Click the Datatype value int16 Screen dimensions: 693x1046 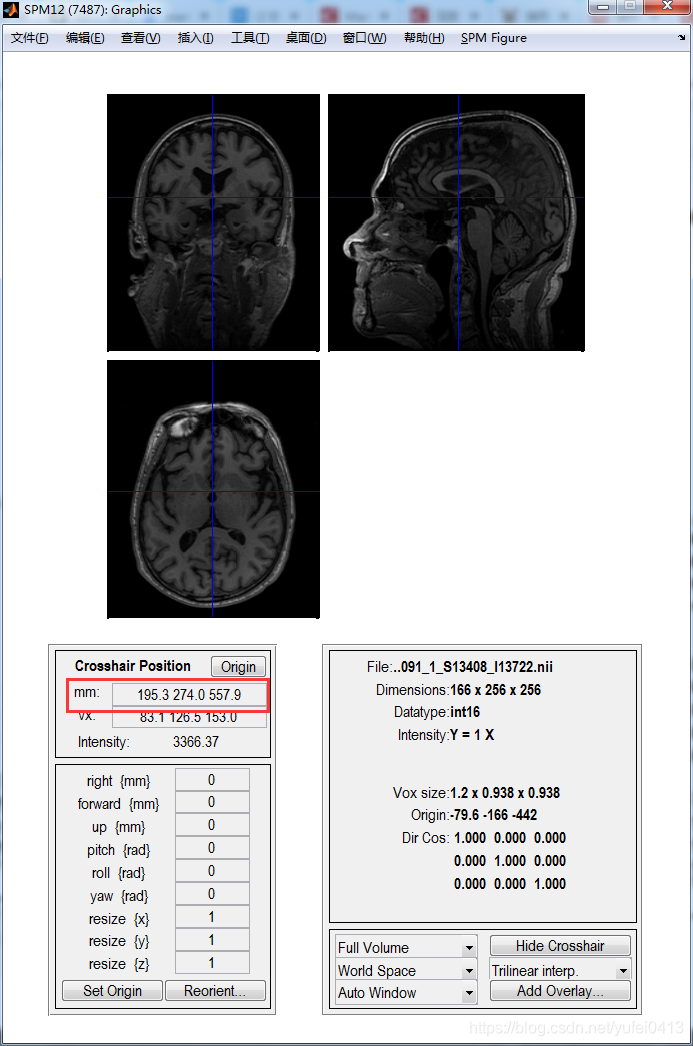click(x=465, y=712)
